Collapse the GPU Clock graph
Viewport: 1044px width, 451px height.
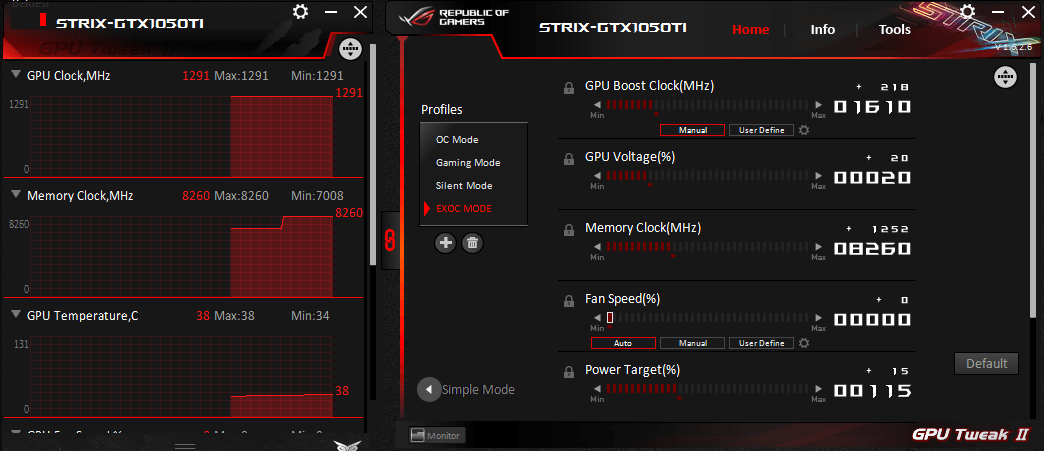16,75
